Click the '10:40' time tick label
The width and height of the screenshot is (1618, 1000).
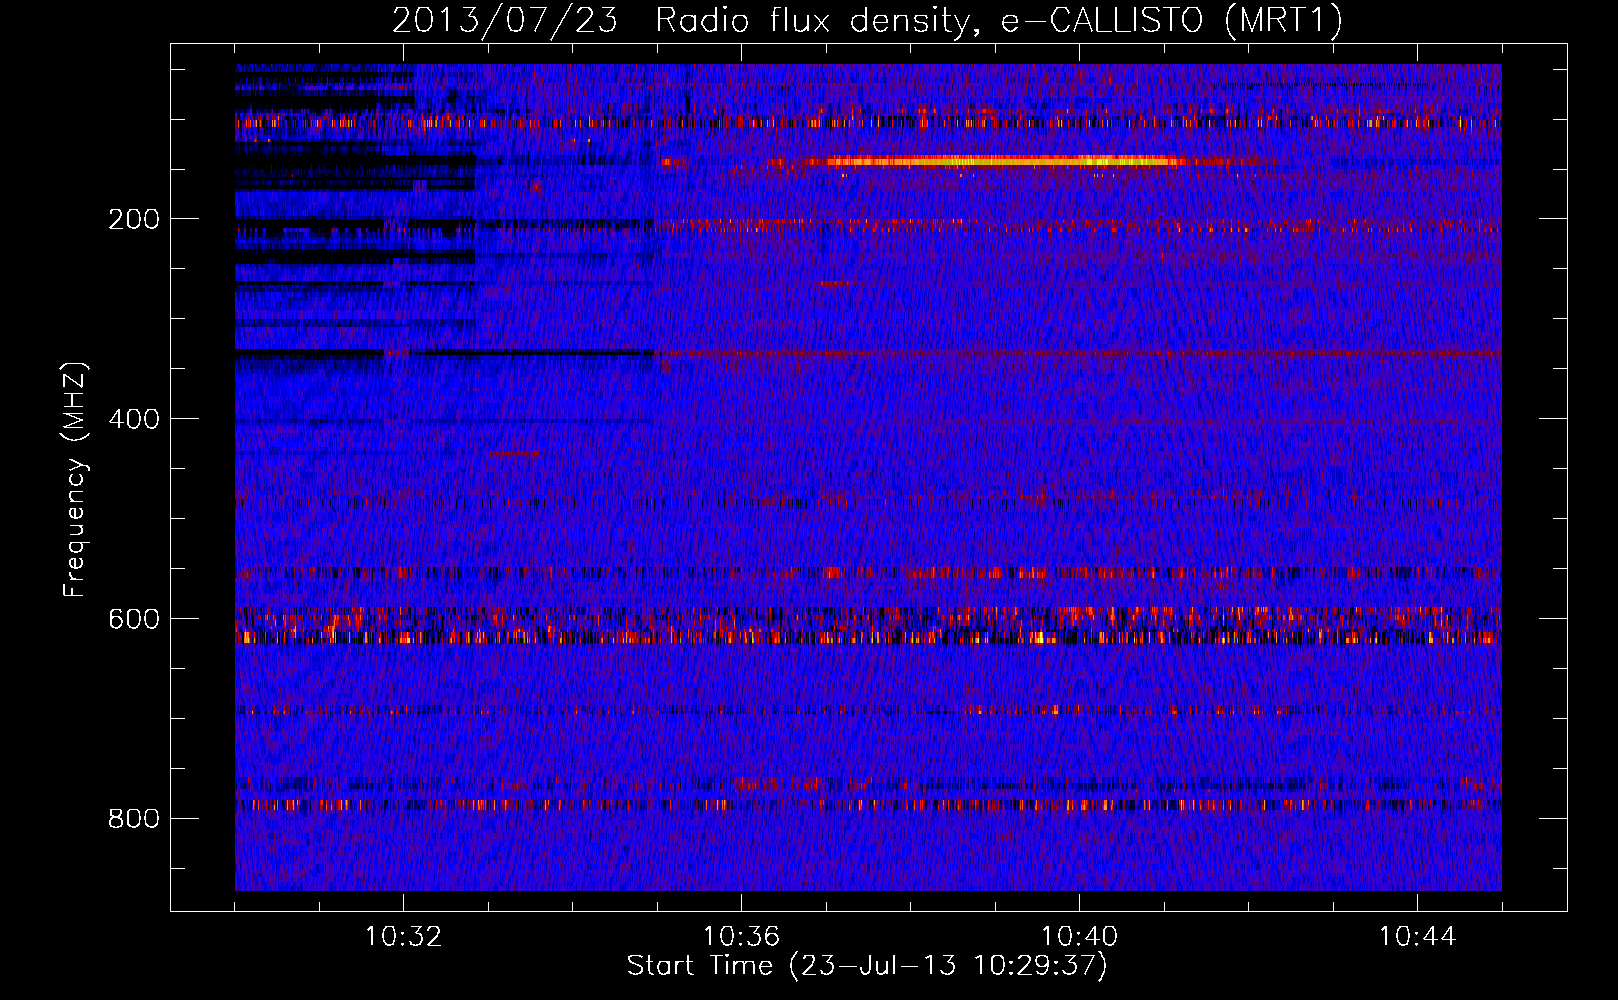click(x=1079, y=937)
